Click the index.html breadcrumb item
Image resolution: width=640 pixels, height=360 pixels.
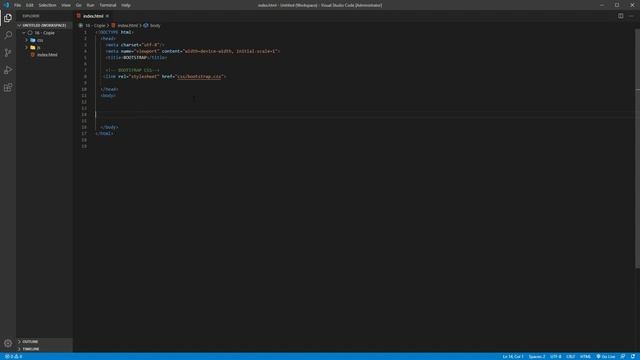tap(125, 25)
